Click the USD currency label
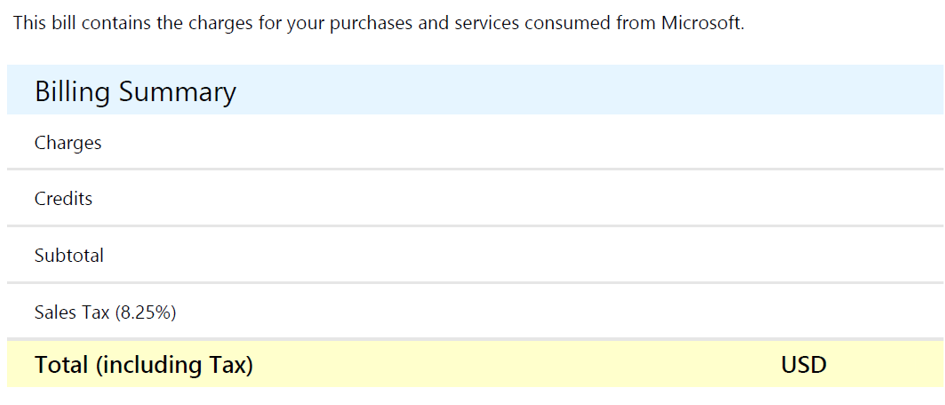Image resolution: width=945 pixels, height=405 pixels. coord(804,365)
